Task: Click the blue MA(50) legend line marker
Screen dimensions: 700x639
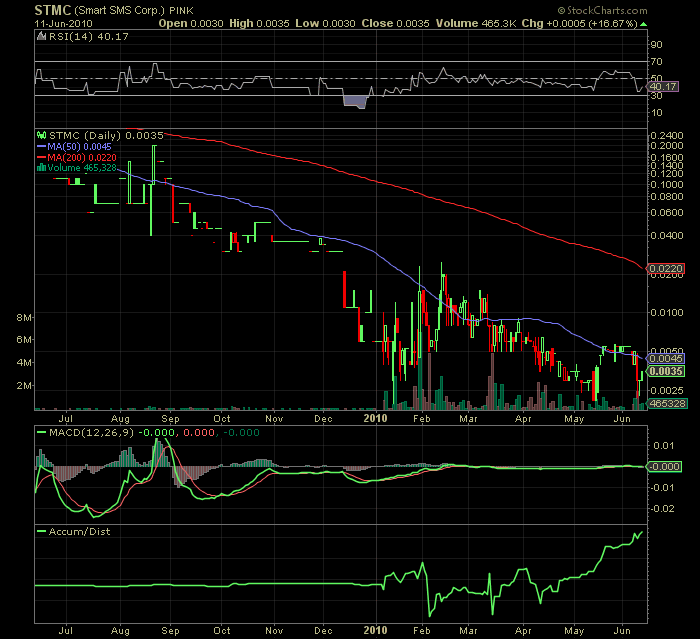Action: [x=41, y=145]
